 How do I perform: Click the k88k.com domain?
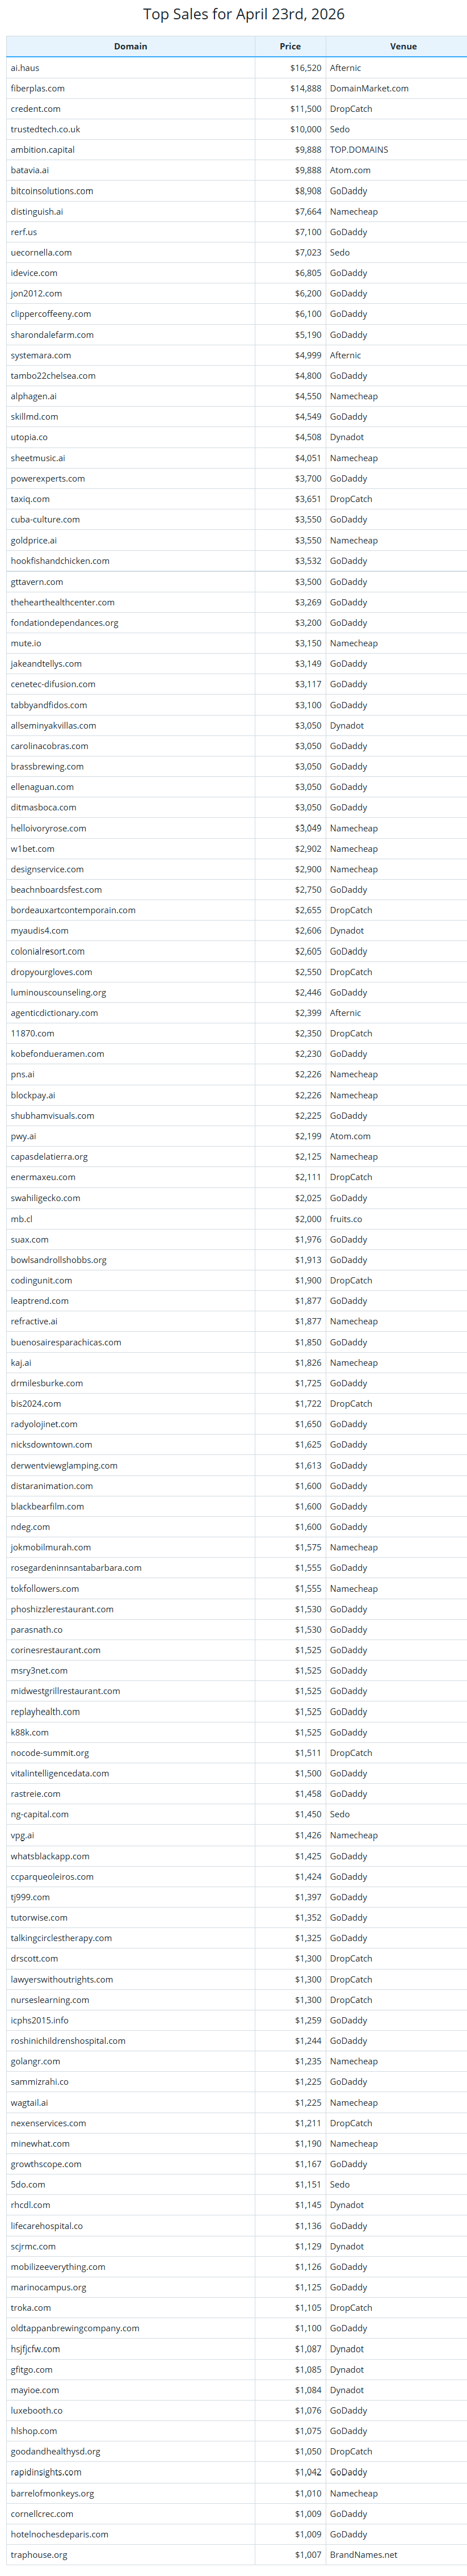click(x=30, y=1732)
